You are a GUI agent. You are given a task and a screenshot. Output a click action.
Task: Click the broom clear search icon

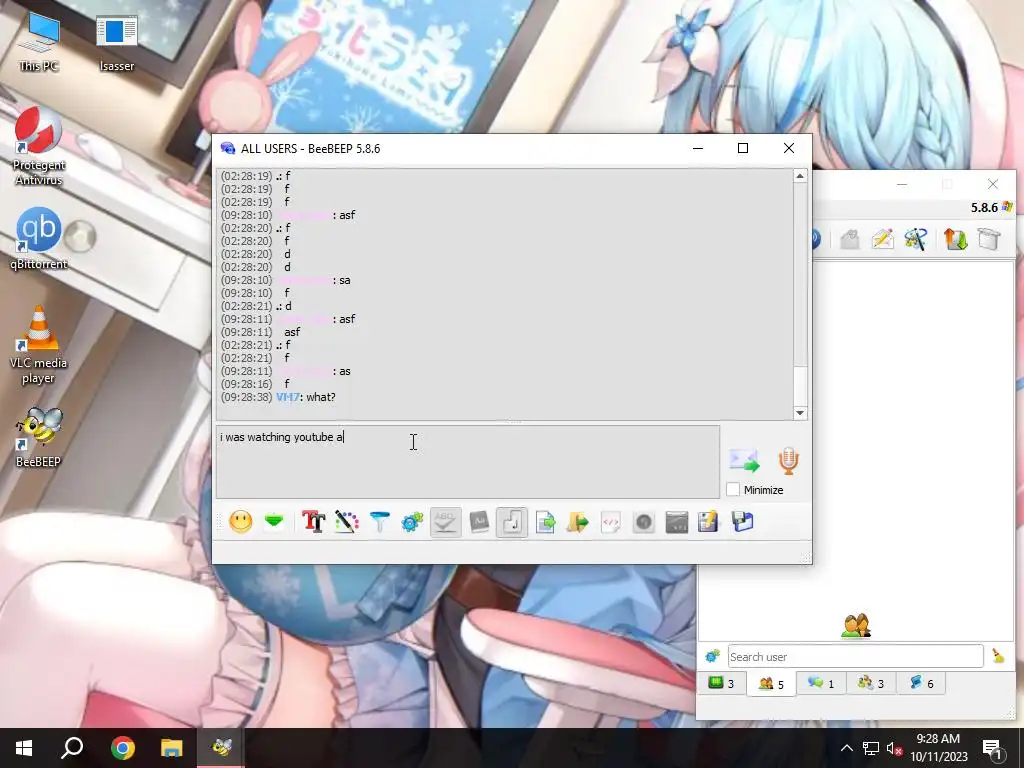click(x=999, y=656)
